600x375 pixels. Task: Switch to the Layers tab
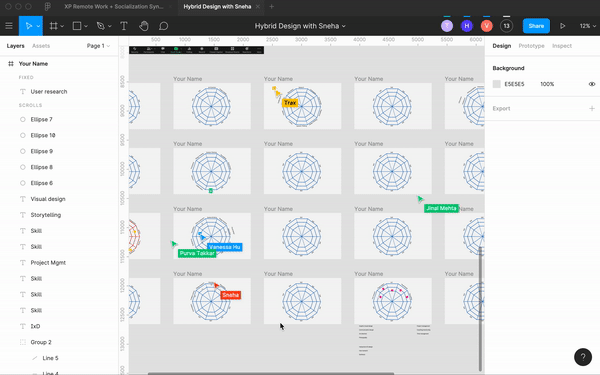tap(15, 46)
